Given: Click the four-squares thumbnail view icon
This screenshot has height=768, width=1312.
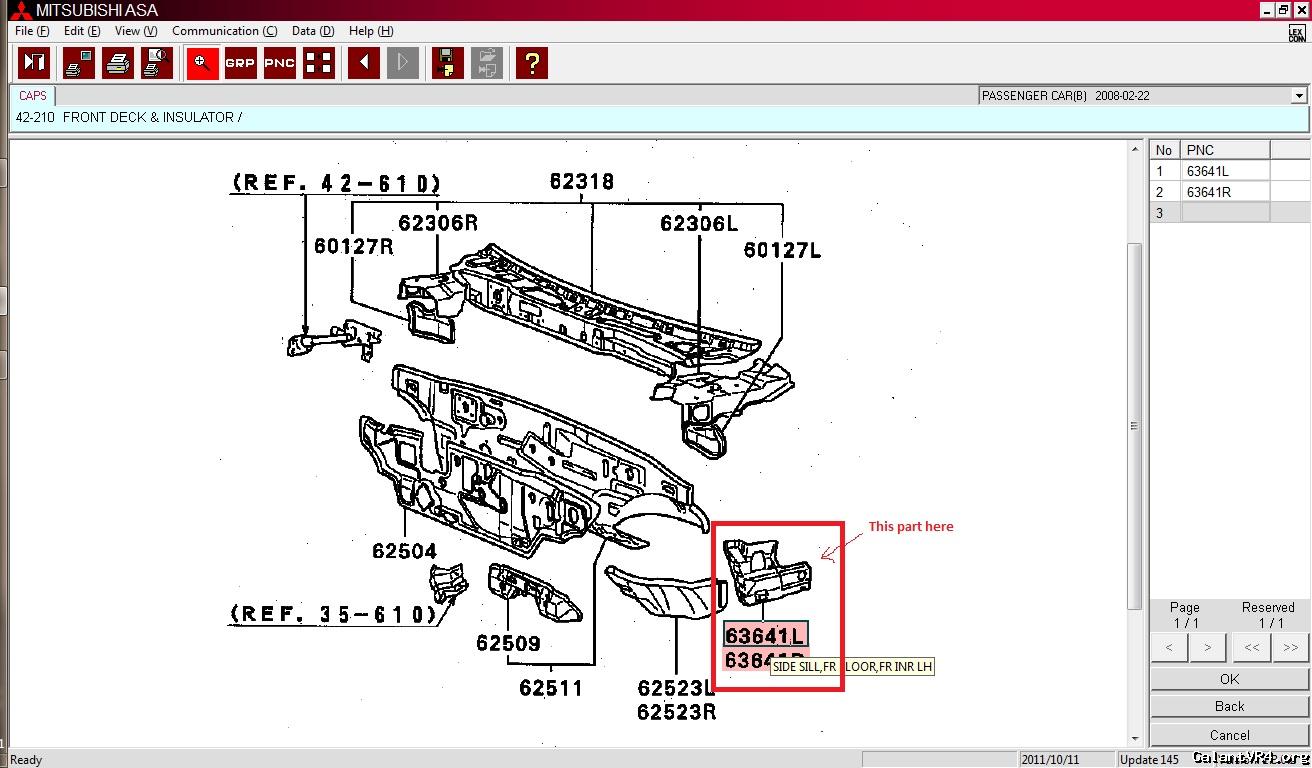Looking at the screenshot, I should point(319,63).
